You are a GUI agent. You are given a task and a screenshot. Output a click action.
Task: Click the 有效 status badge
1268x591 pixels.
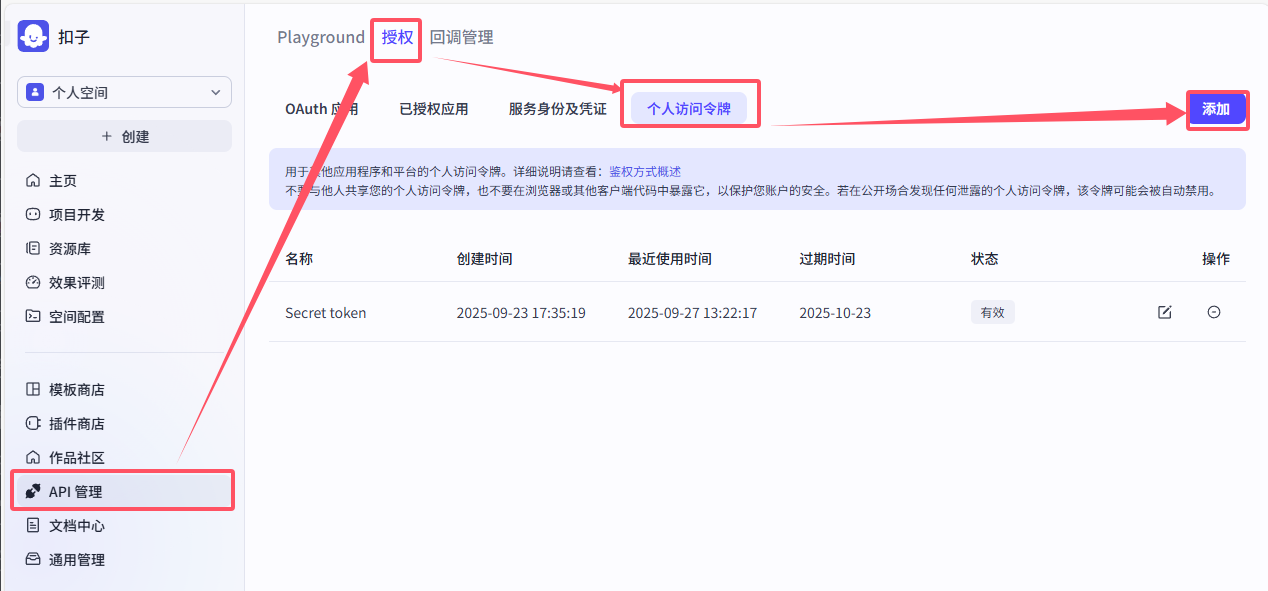coord(992,312)
